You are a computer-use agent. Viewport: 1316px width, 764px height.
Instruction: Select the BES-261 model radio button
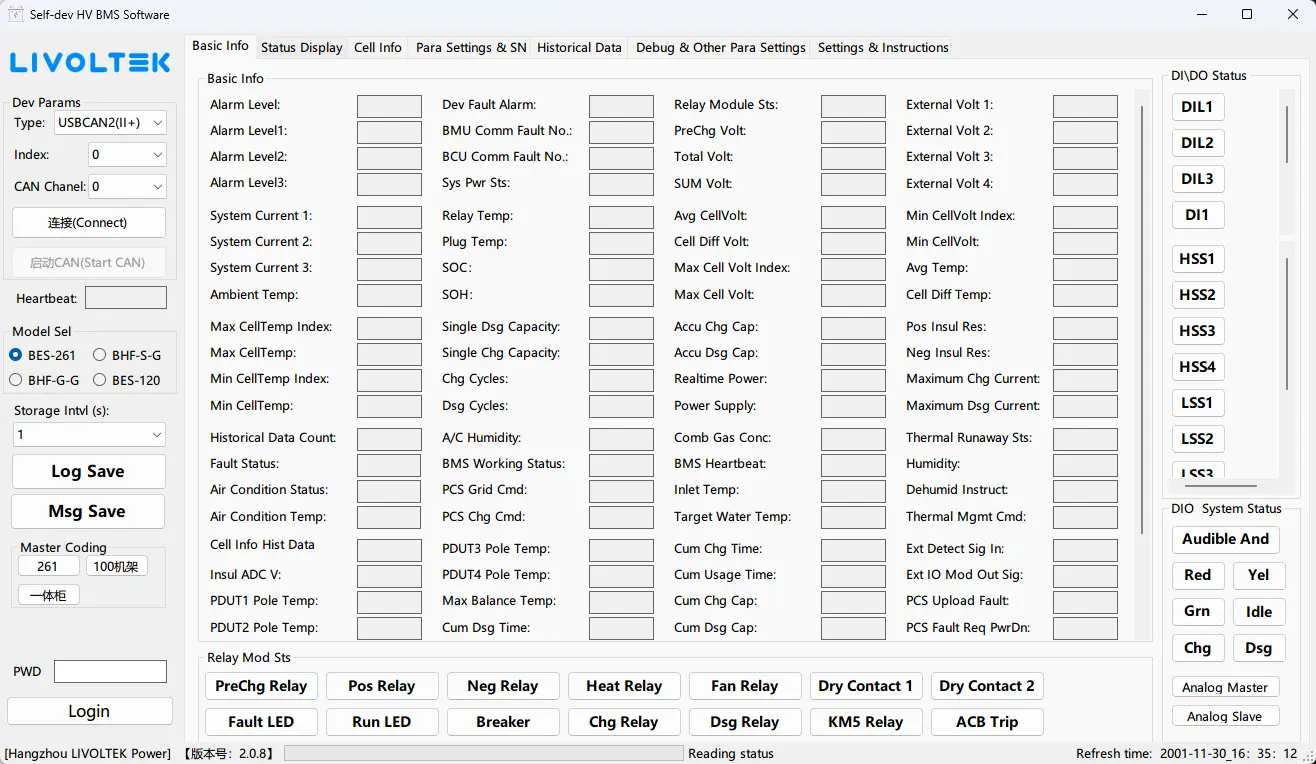[42, 355]
